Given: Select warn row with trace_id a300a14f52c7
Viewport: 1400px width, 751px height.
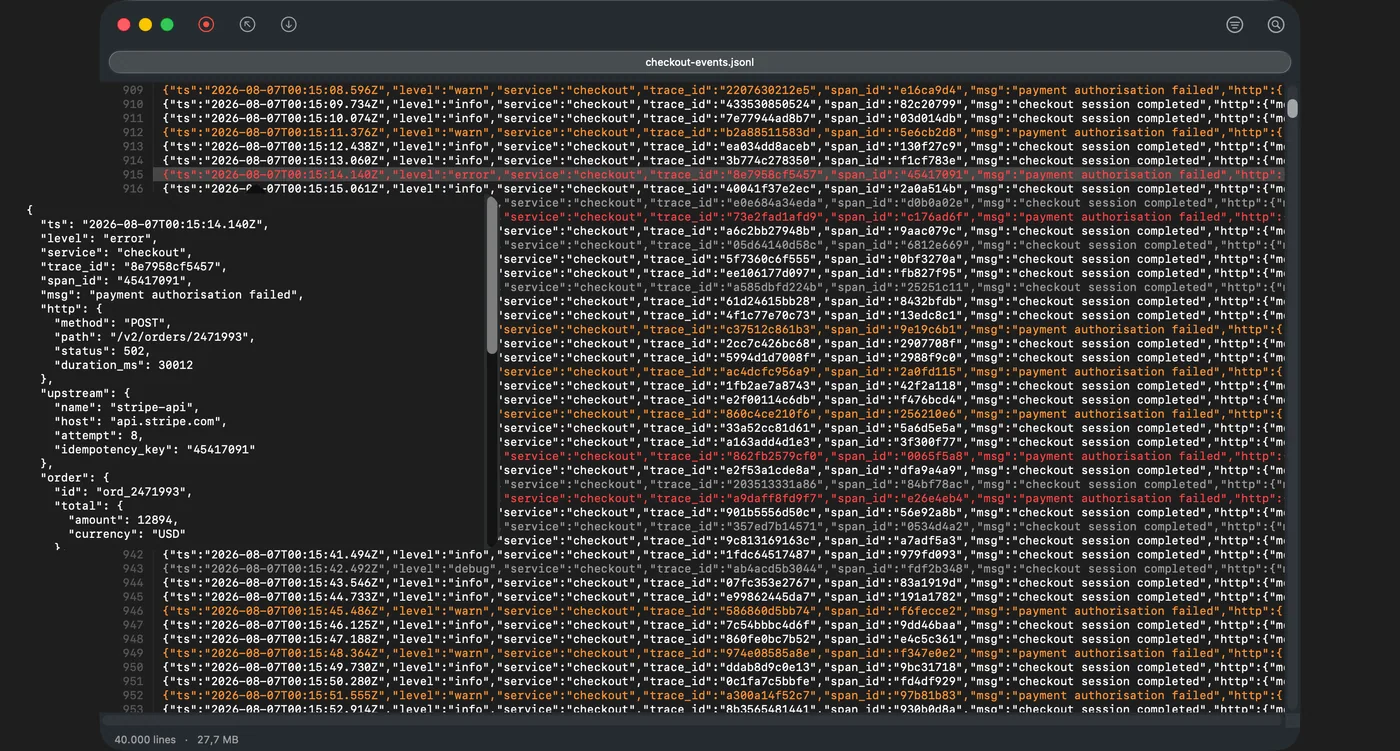Looking at the screenshot, I should click(721, 695).
